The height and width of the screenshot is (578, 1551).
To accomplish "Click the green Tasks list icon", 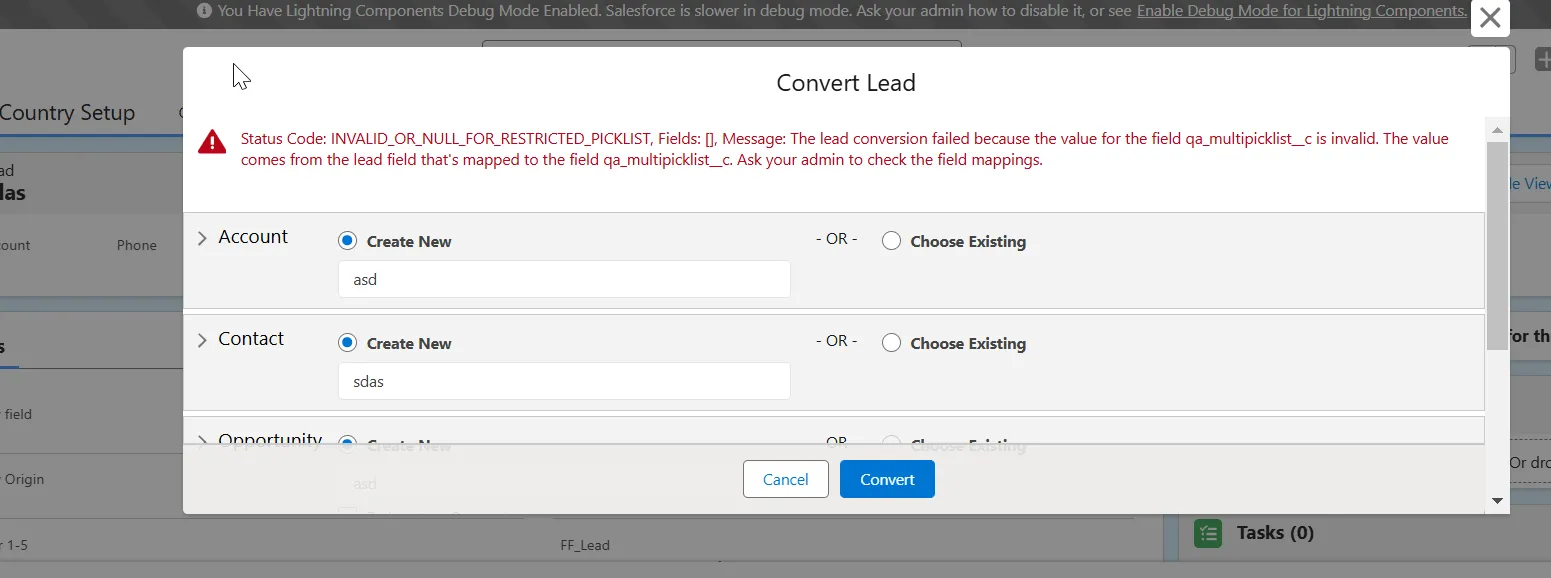I will [1208, 533].
